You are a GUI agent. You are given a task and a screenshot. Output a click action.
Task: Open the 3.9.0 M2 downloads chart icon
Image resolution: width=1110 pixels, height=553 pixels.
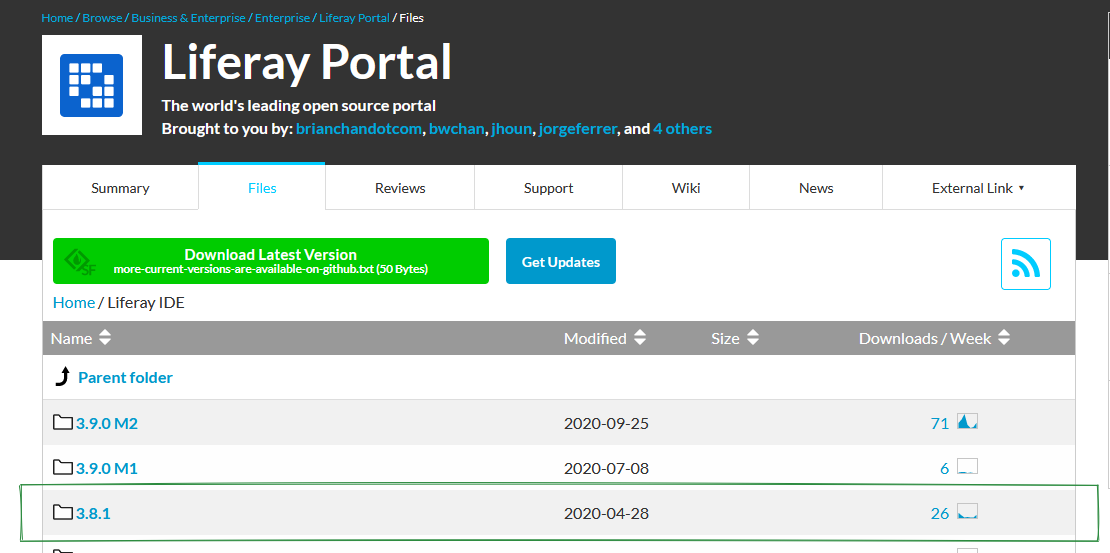tap(967, 422)
